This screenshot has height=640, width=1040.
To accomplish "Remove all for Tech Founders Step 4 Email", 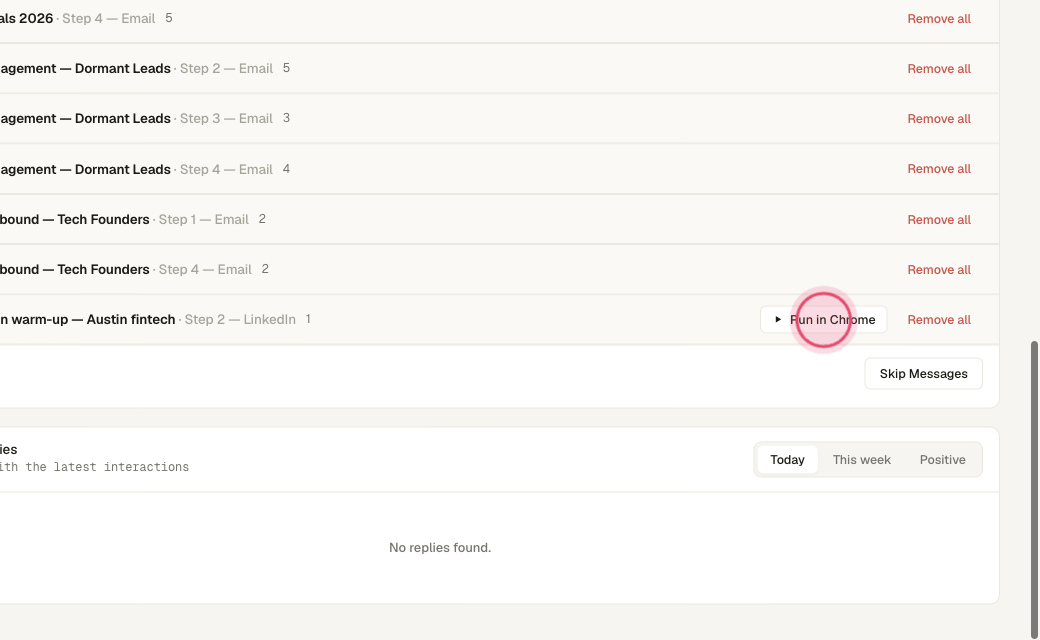I will [x=939, y=270].
